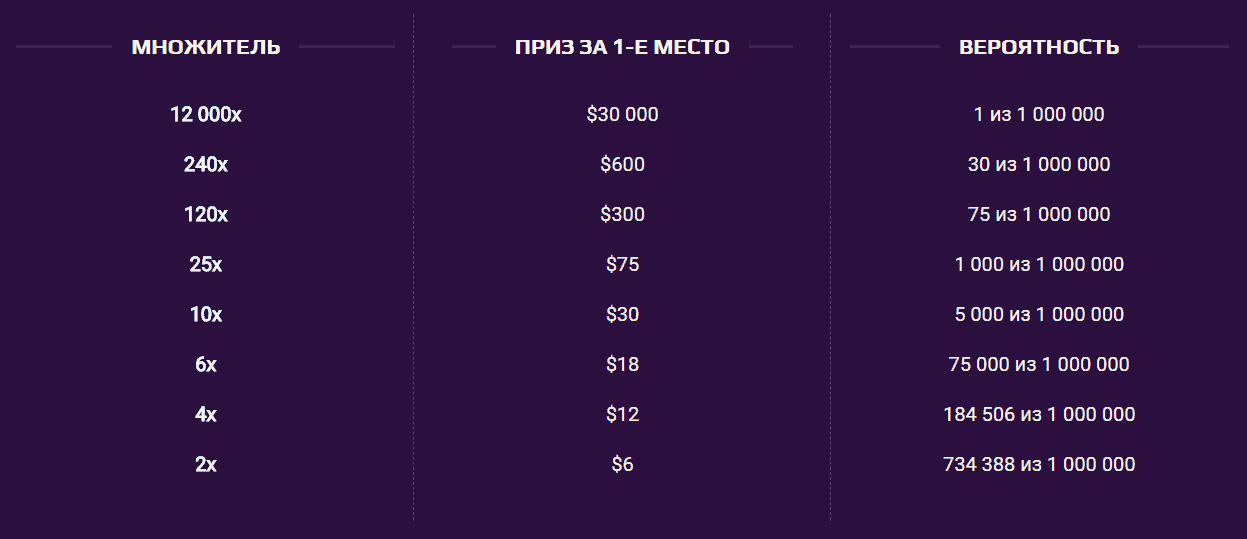1247x539 pixels.
Task: Click the $600 prize amount
Action: tap(622, 165)
